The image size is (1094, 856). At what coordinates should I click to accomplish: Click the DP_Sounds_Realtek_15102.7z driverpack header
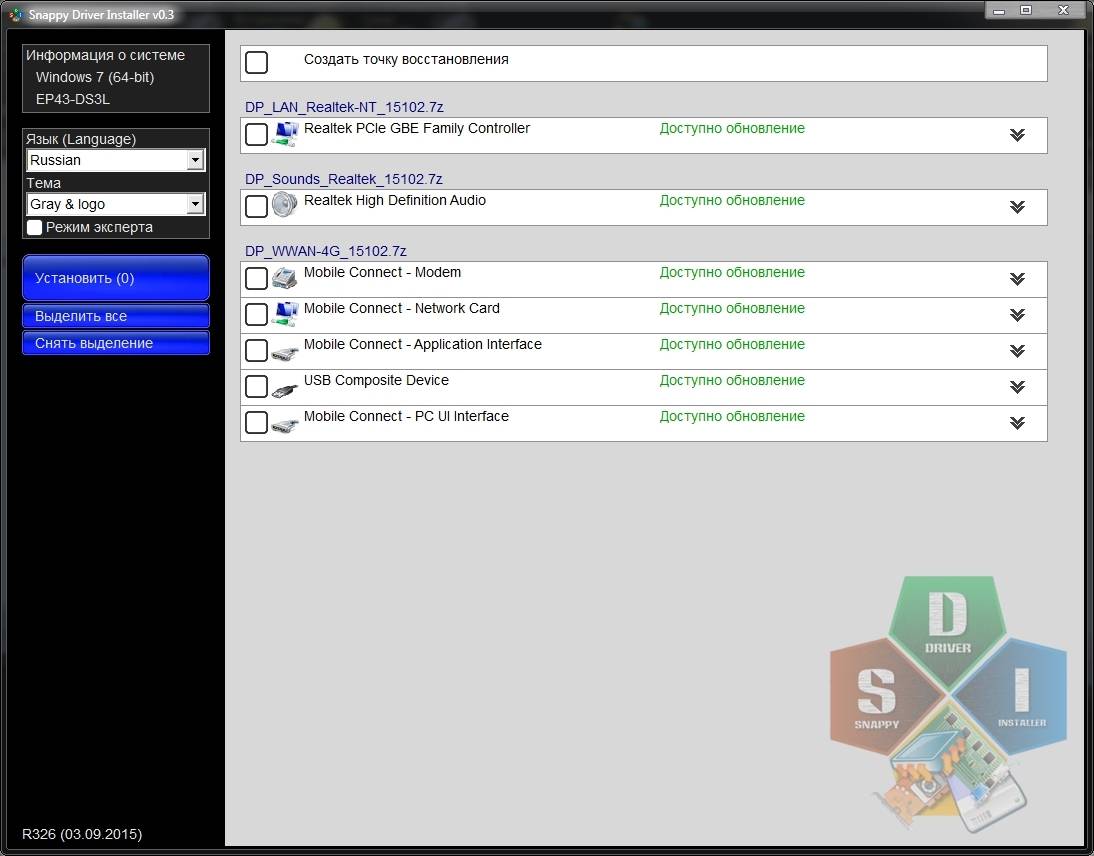343,179
